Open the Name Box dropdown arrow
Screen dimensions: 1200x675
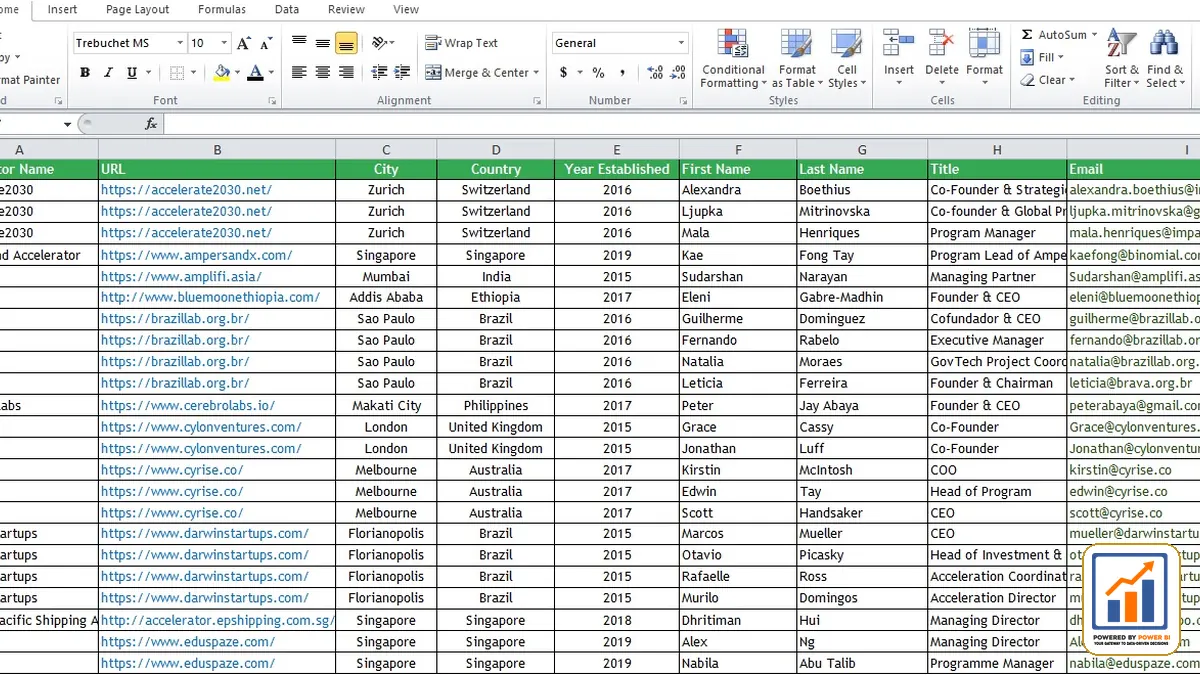click(68, 124)
